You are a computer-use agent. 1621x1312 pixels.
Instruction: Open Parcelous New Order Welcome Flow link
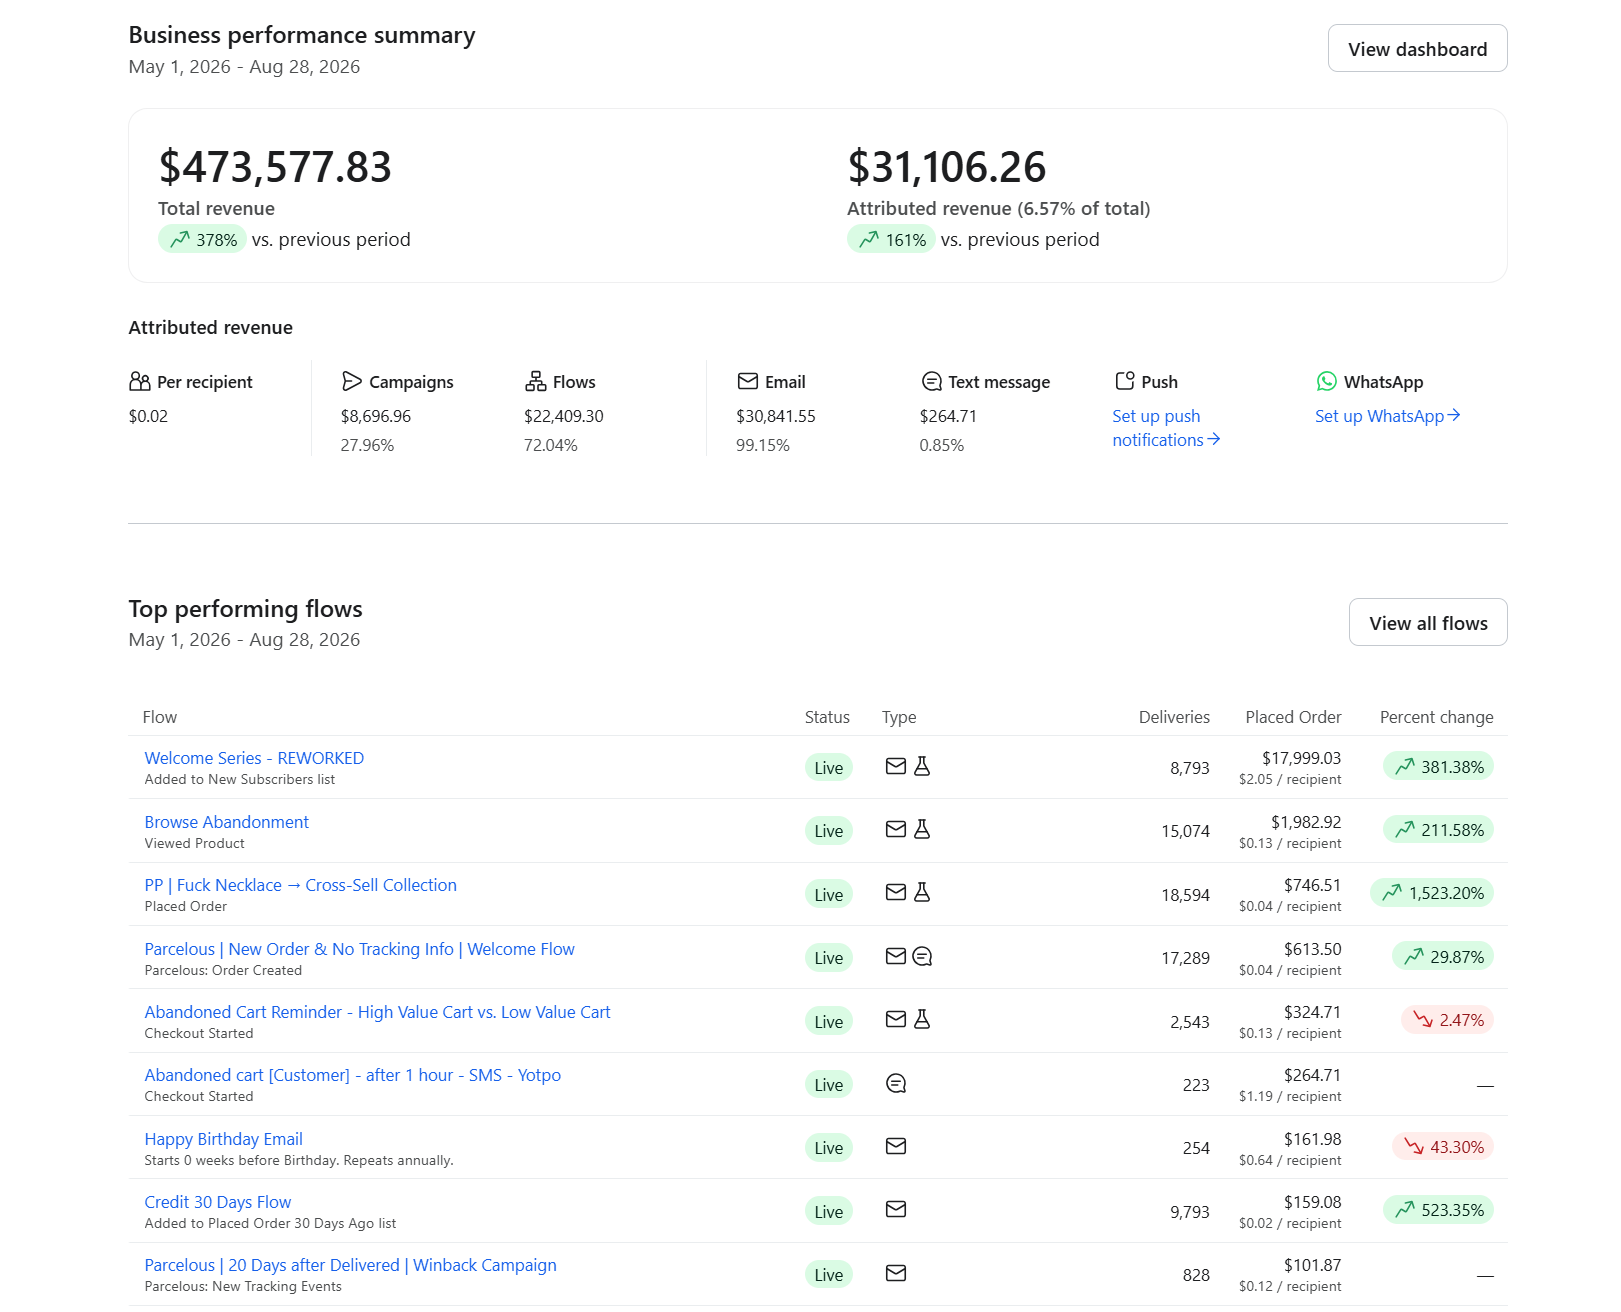[359, 949]
